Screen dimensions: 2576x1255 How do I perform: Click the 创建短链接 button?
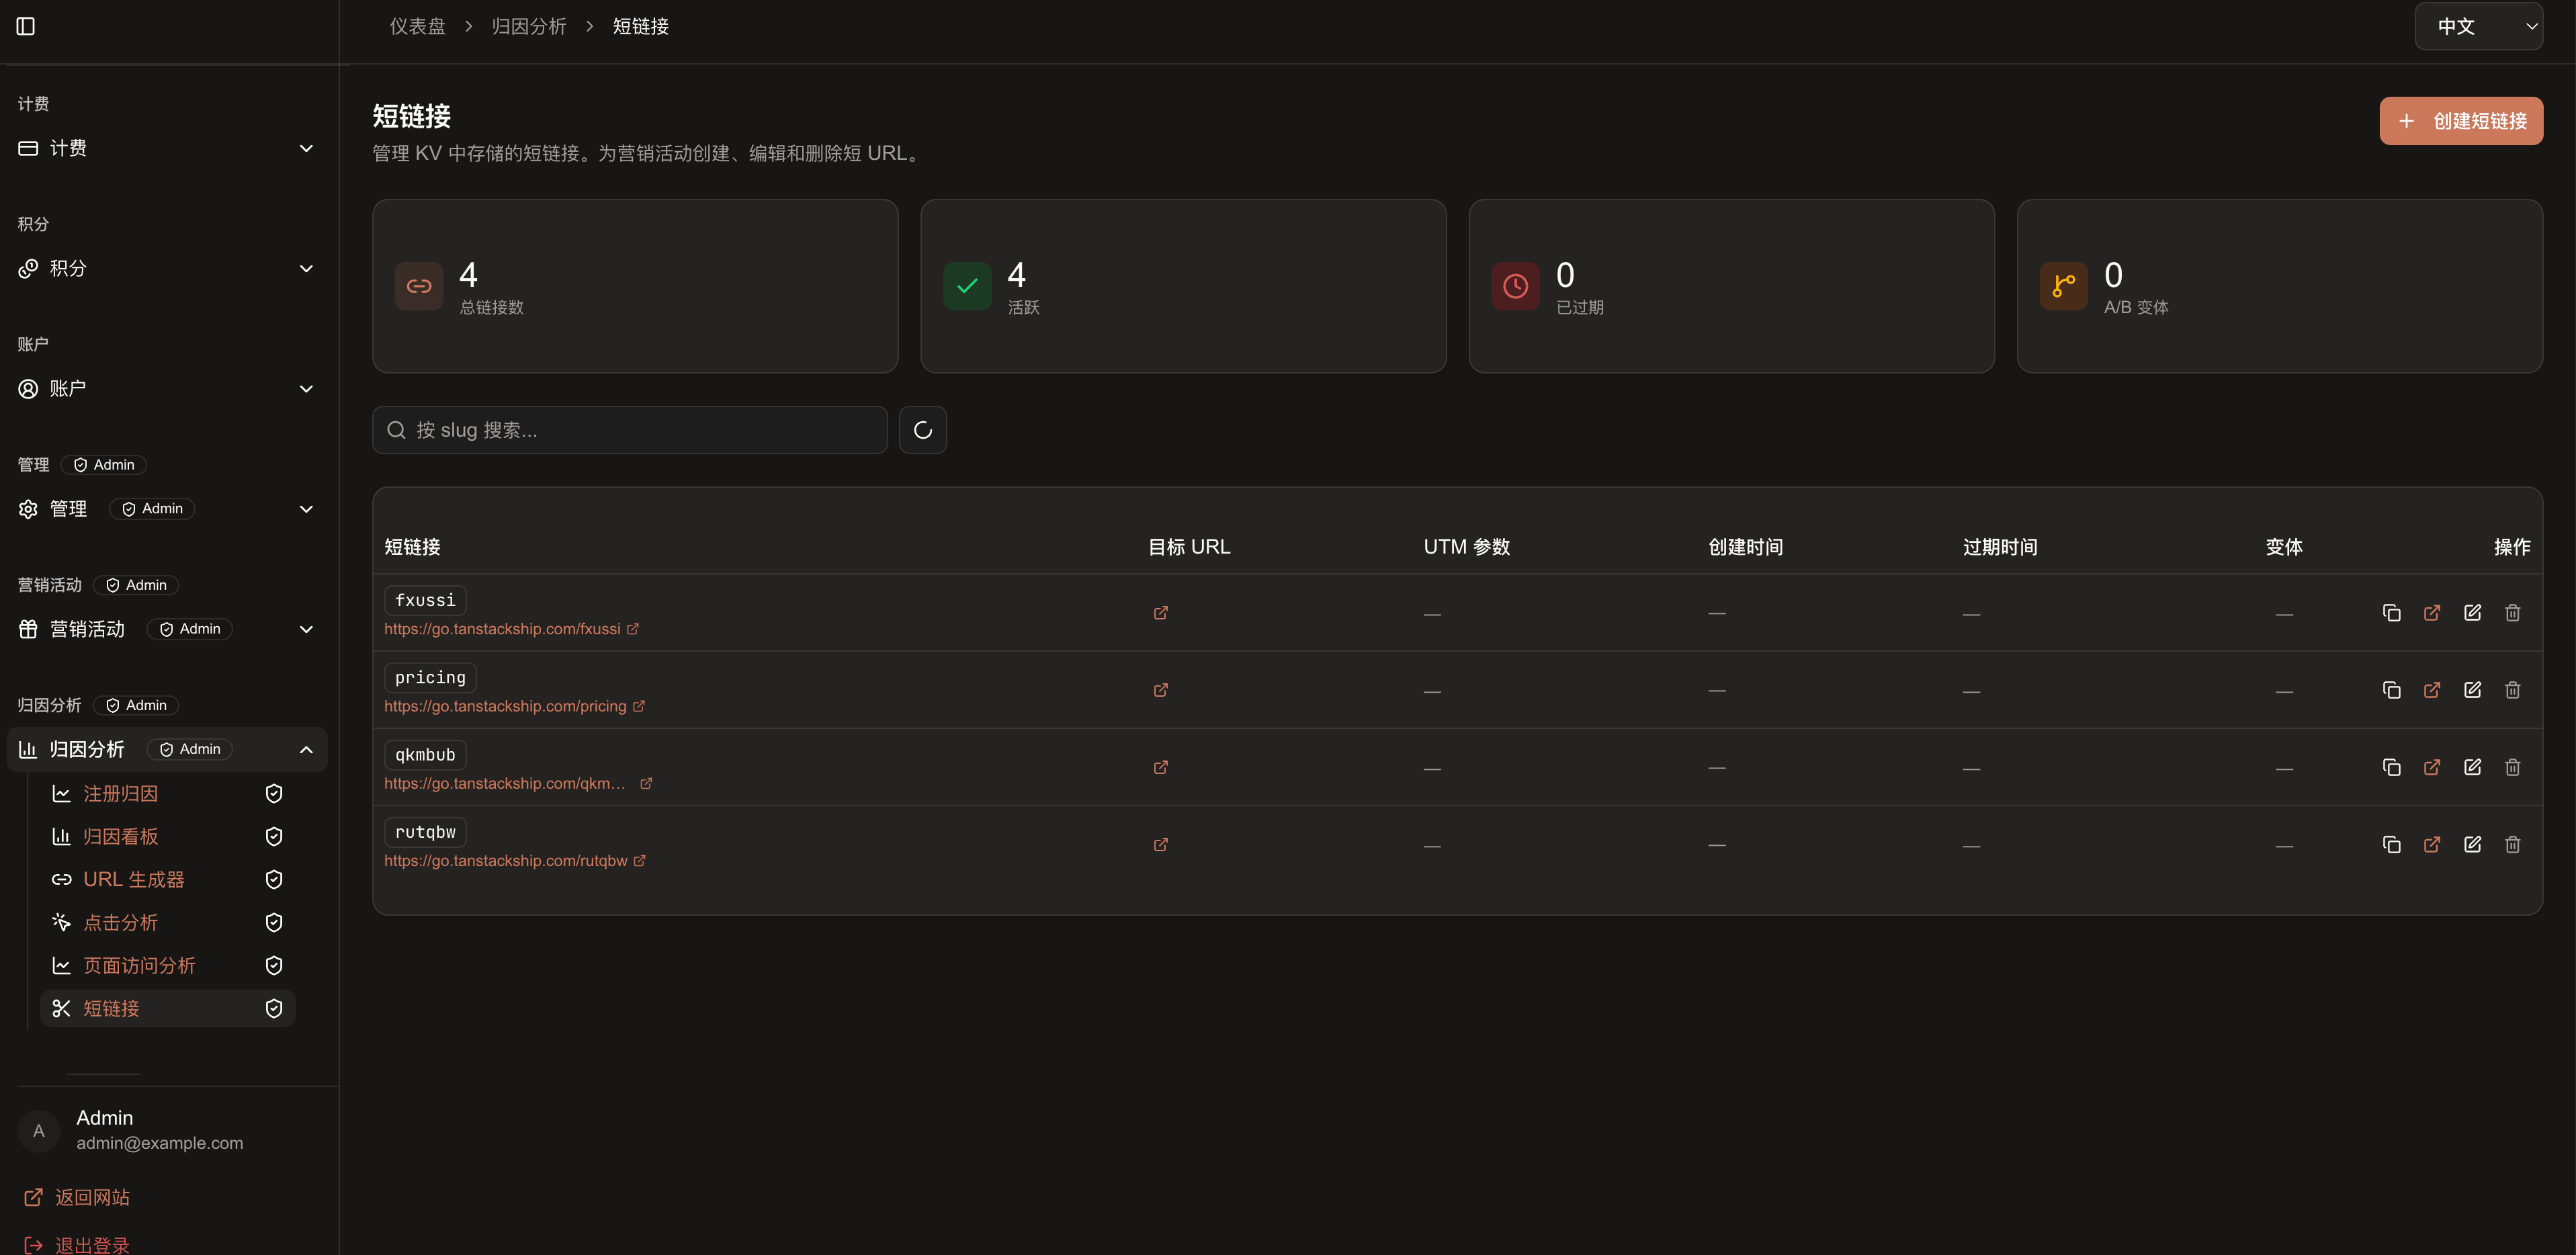(2461, 121)
